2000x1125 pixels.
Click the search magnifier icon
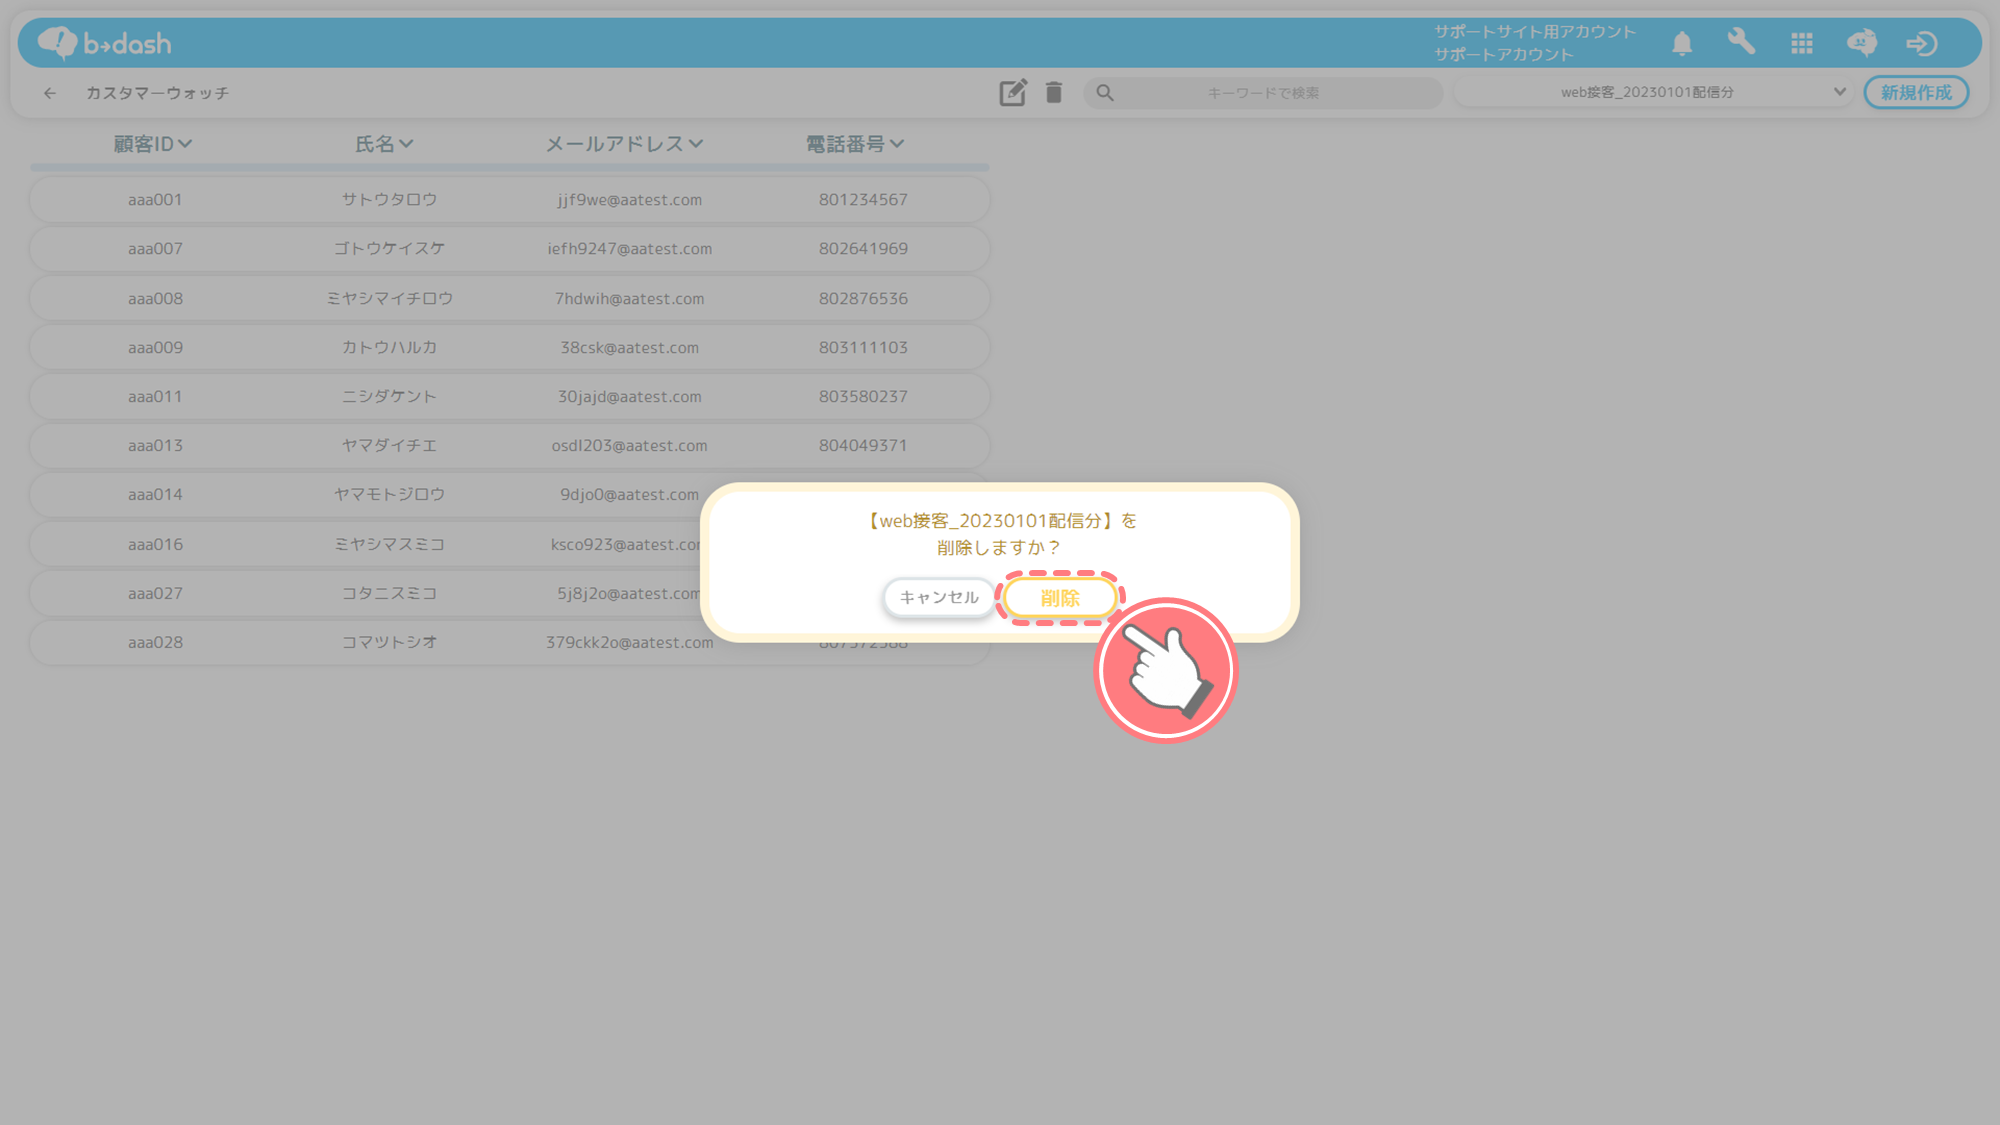[1105, 93]
